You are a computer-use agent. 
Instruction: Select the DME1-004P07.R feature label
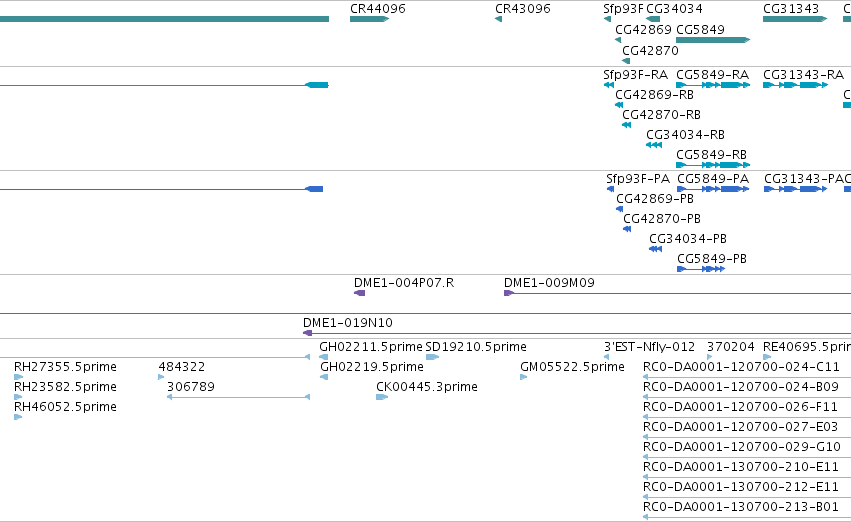coord(404,283)
